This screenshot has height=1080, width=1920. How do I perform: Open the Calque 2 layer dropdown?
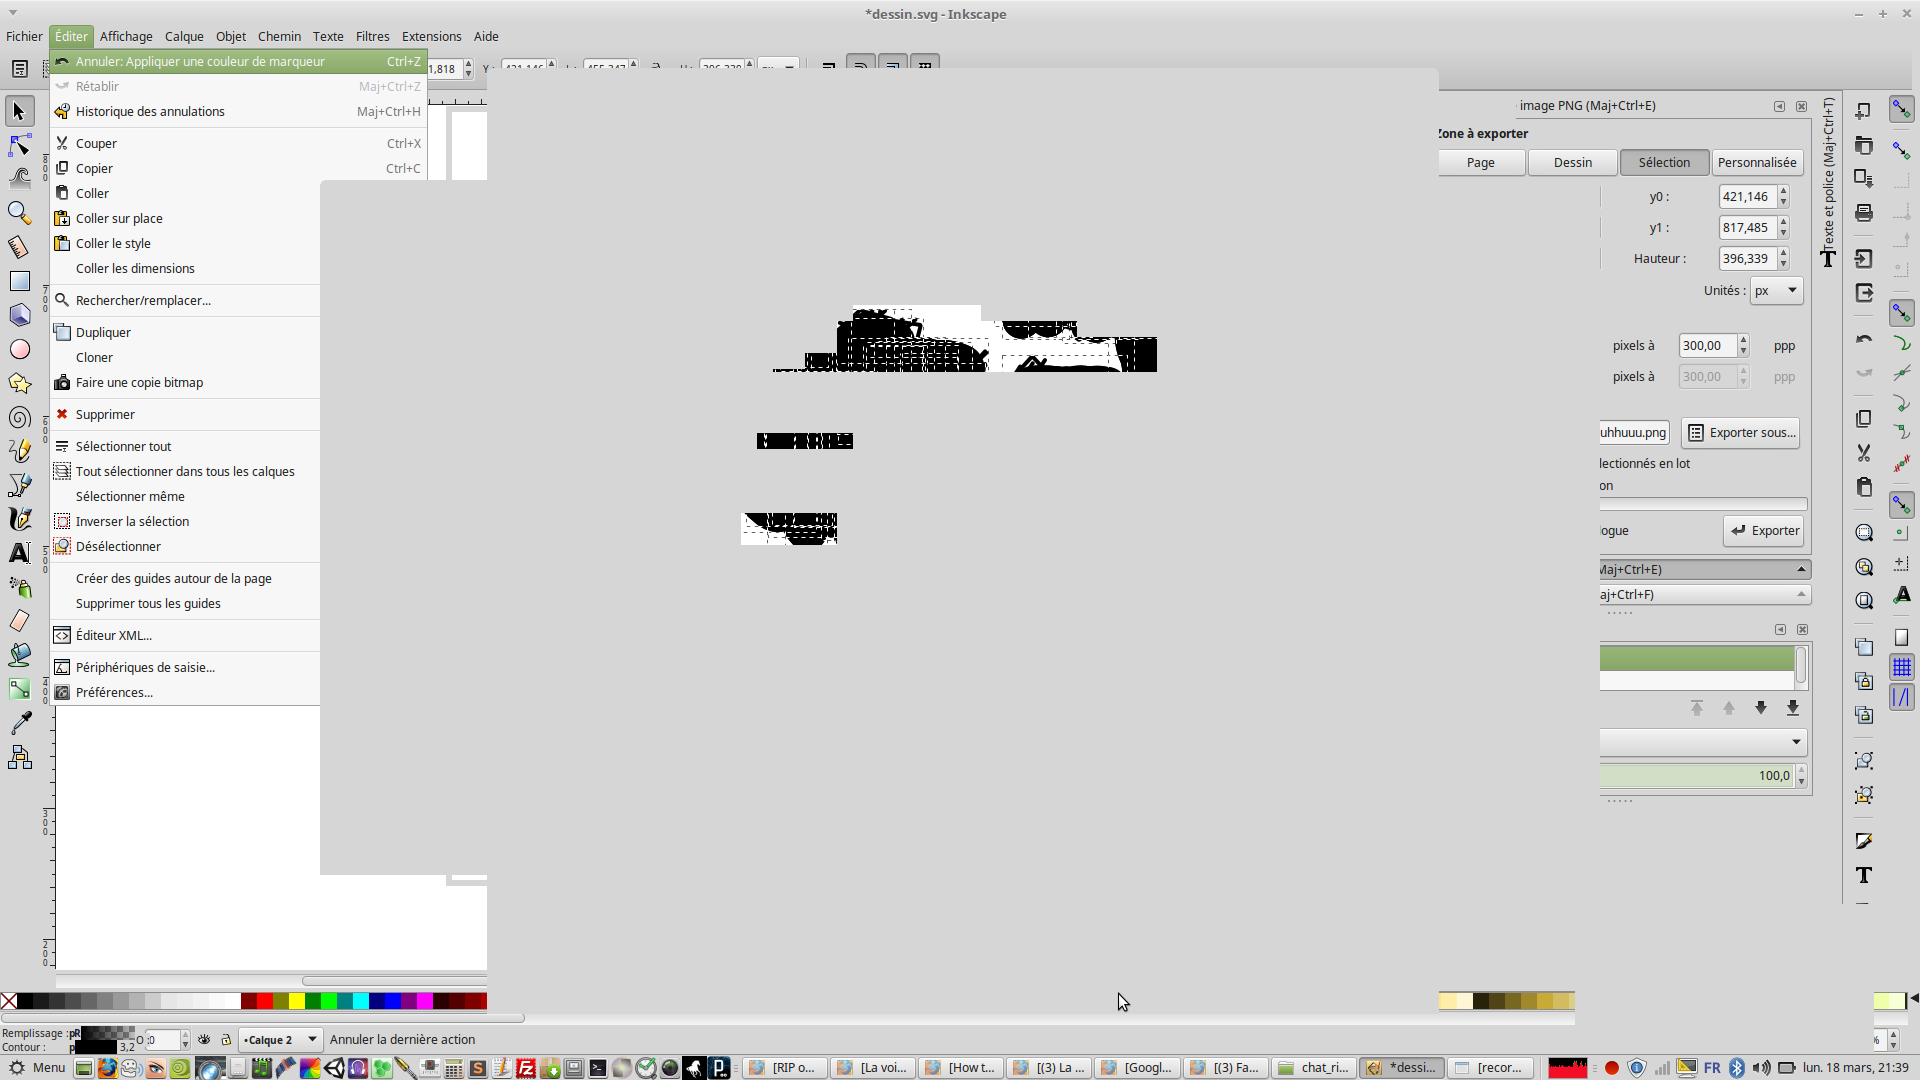[x=280, y=1040]
